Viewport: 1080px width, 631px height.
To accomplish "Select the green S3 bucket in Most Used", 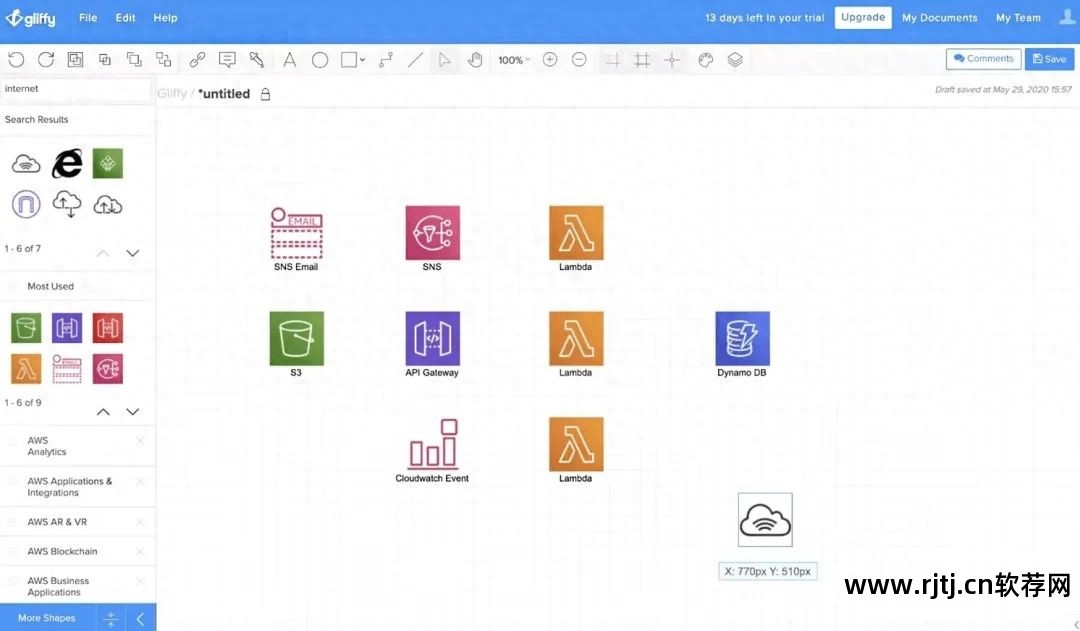I will (26, 328).
